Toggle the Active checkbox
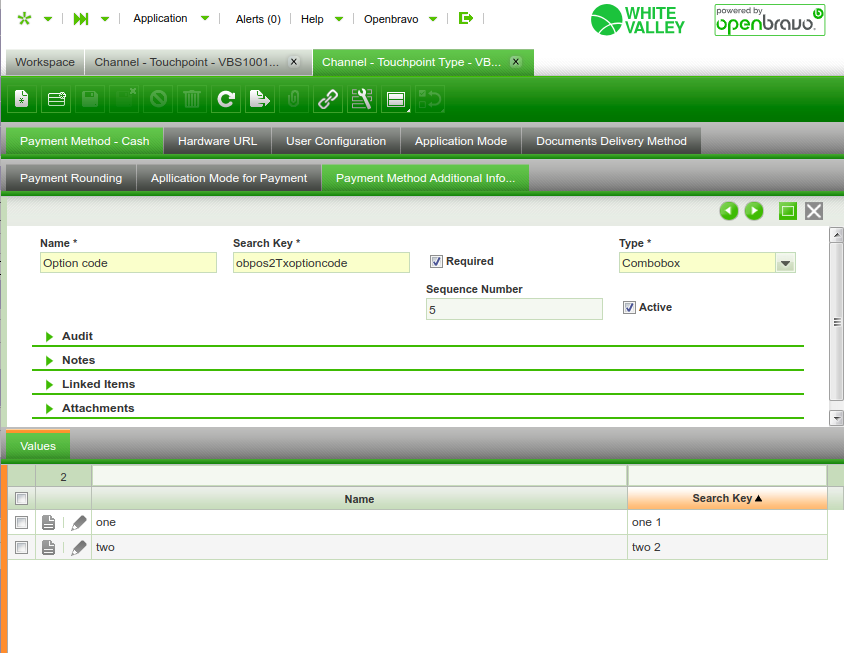 (x=629, y=307)
